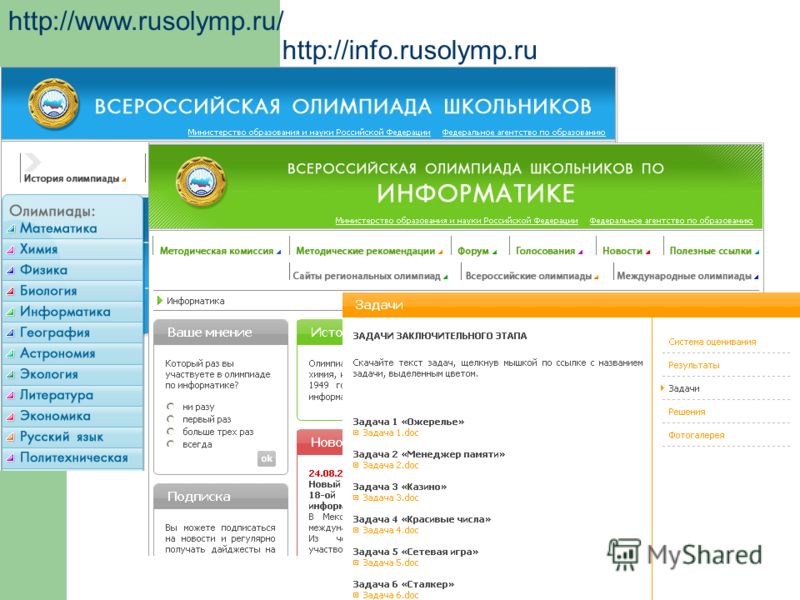Click the green arrow before Информатика breadcrumb
Image resolution: width=800 pixels, height=600 pixels.
pyautogui.click(x=160, y=301)
